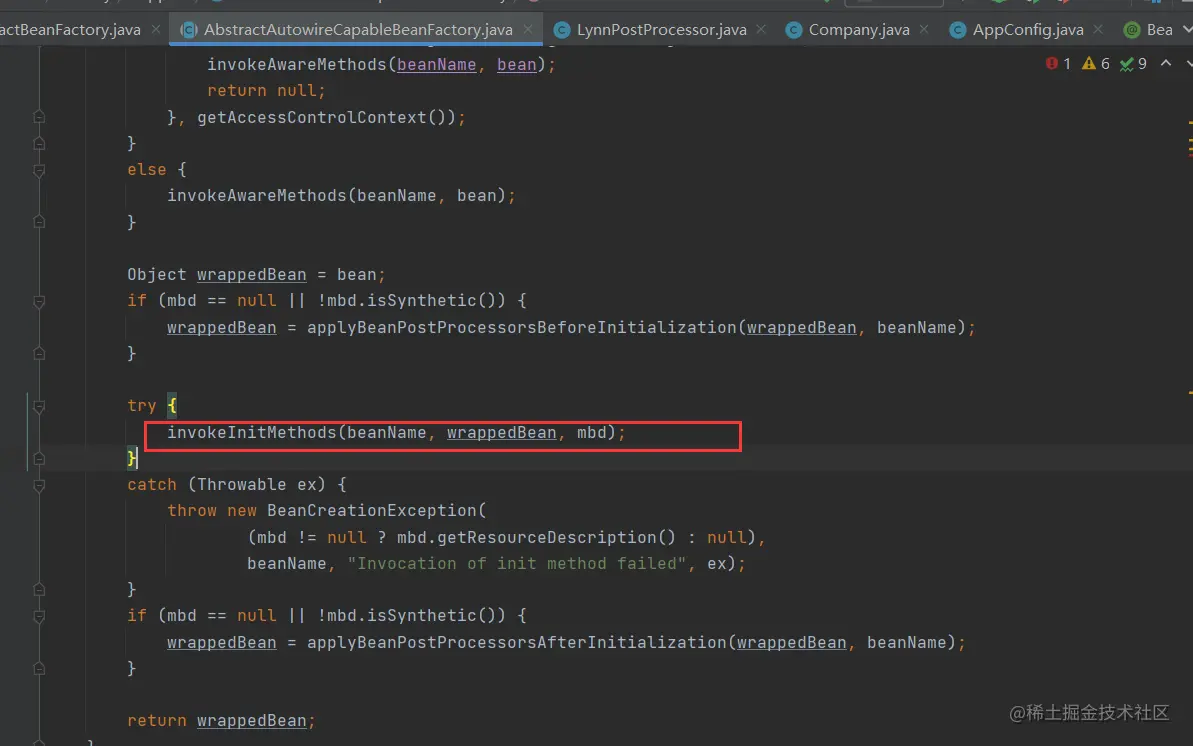1193x746 pixels.
Task: Click BeanCreationException constructor name
Action: click(371, 511)
